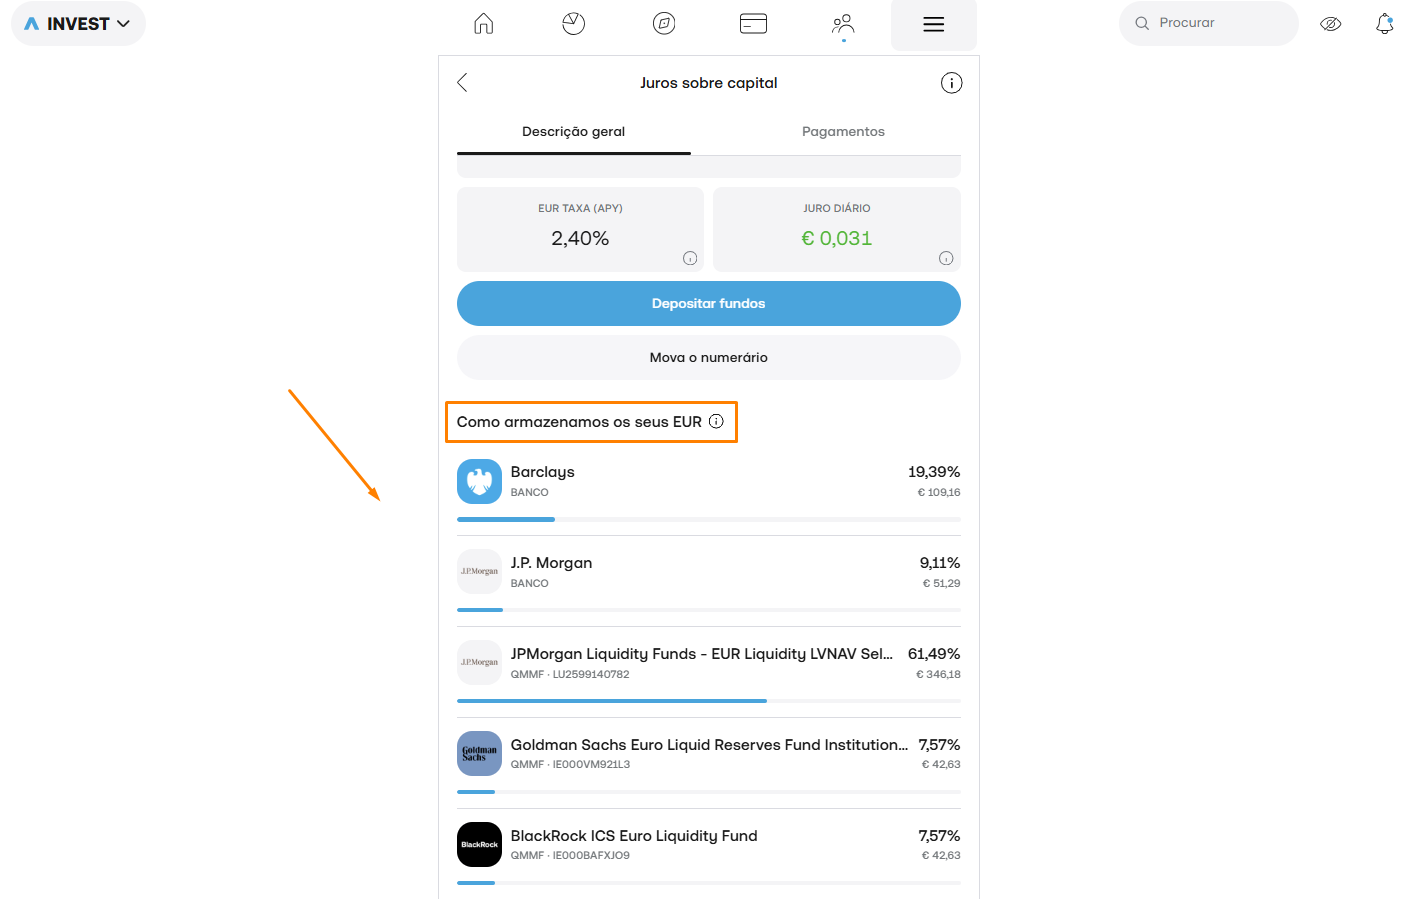This screenshot has height=899, width=1408.
Task: Open the home icon in top navigation
Action: tap(484, 24)
